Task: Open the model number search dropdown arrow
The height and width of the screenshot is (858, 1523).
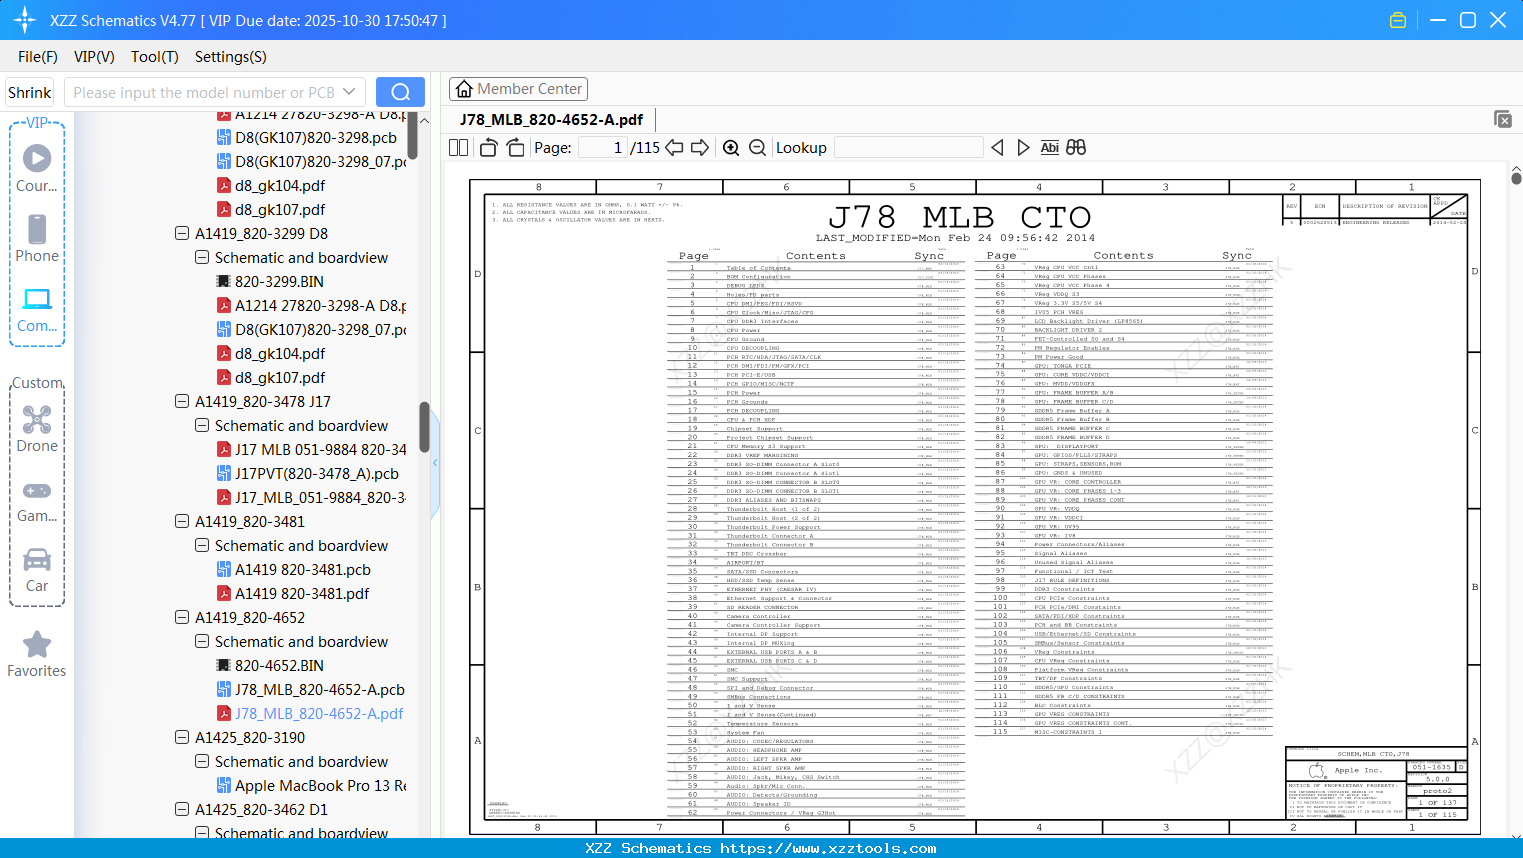Action: tap(349, 92)
